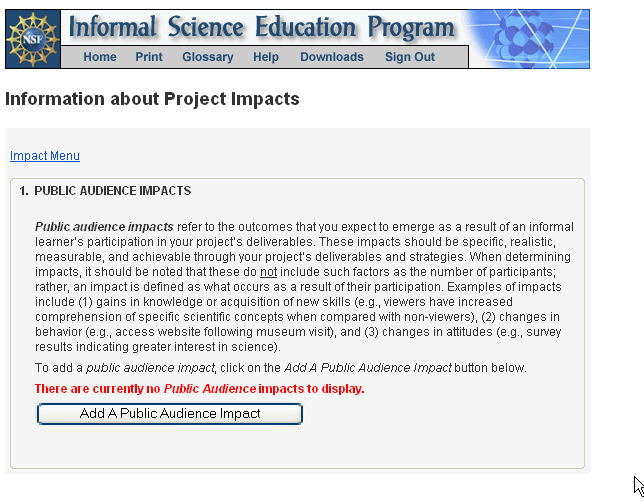
Task: Go to the Downloads section
Action: (332, 57)
